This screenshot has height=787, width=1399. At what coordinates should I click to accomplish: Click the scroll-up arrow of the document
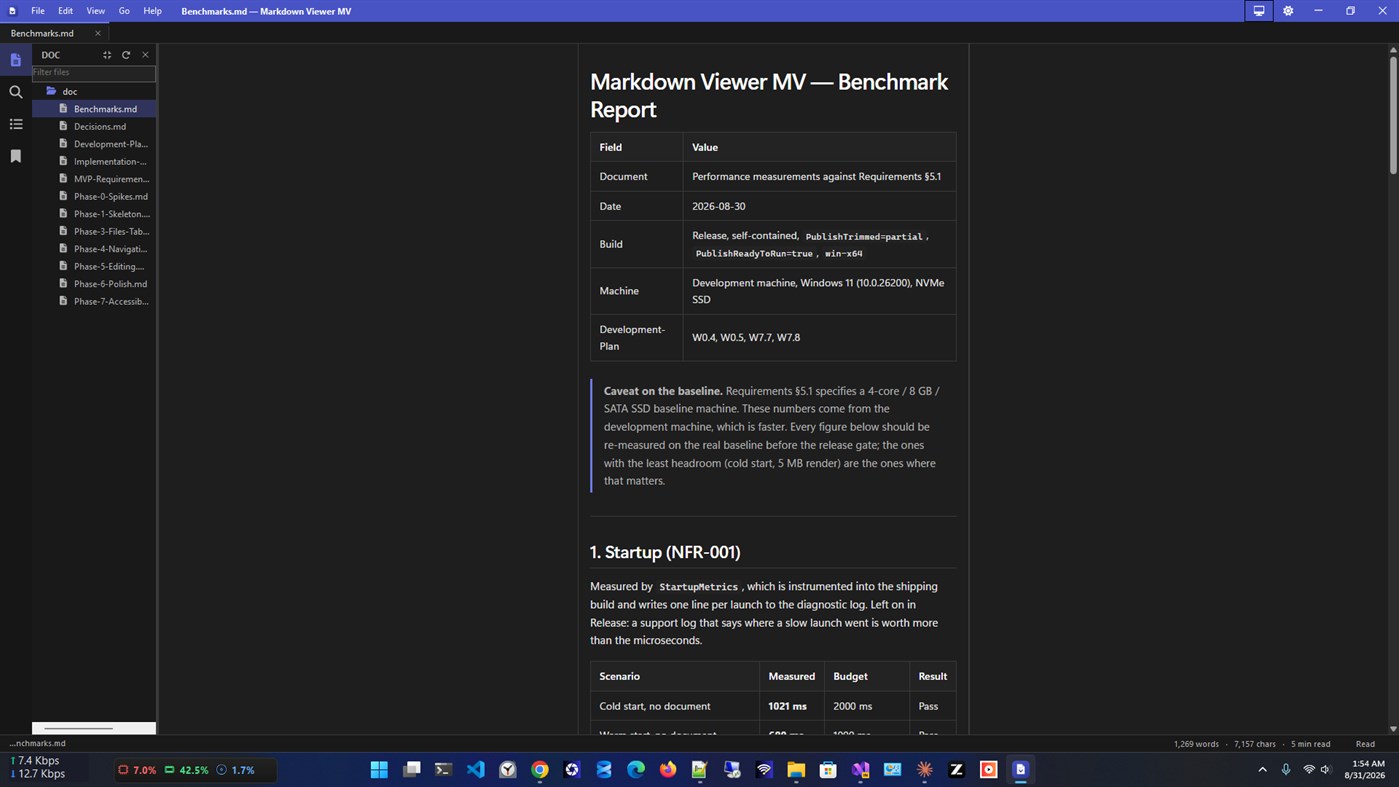pyautogui.click(x=1392, y=49)
